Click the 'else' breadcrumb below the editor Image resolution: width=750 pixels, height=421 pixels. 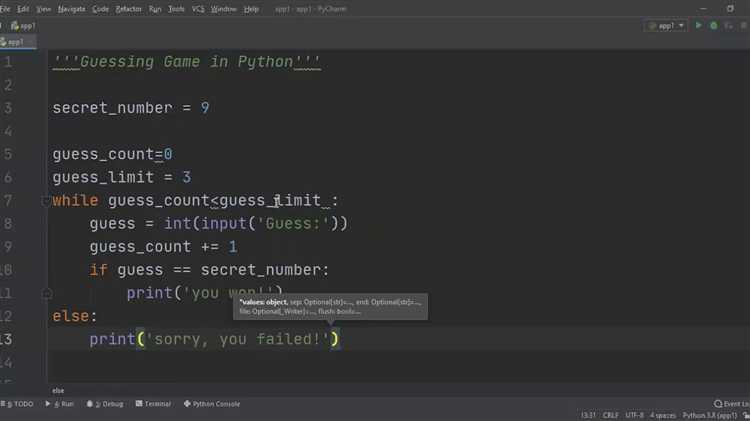58,390
